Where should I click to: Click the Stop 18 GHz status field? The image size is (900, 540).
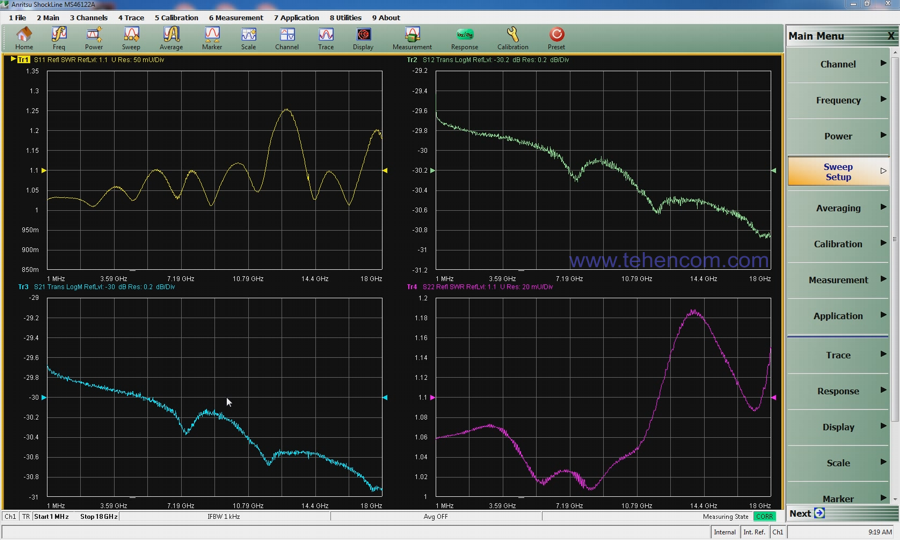point(99,516)
